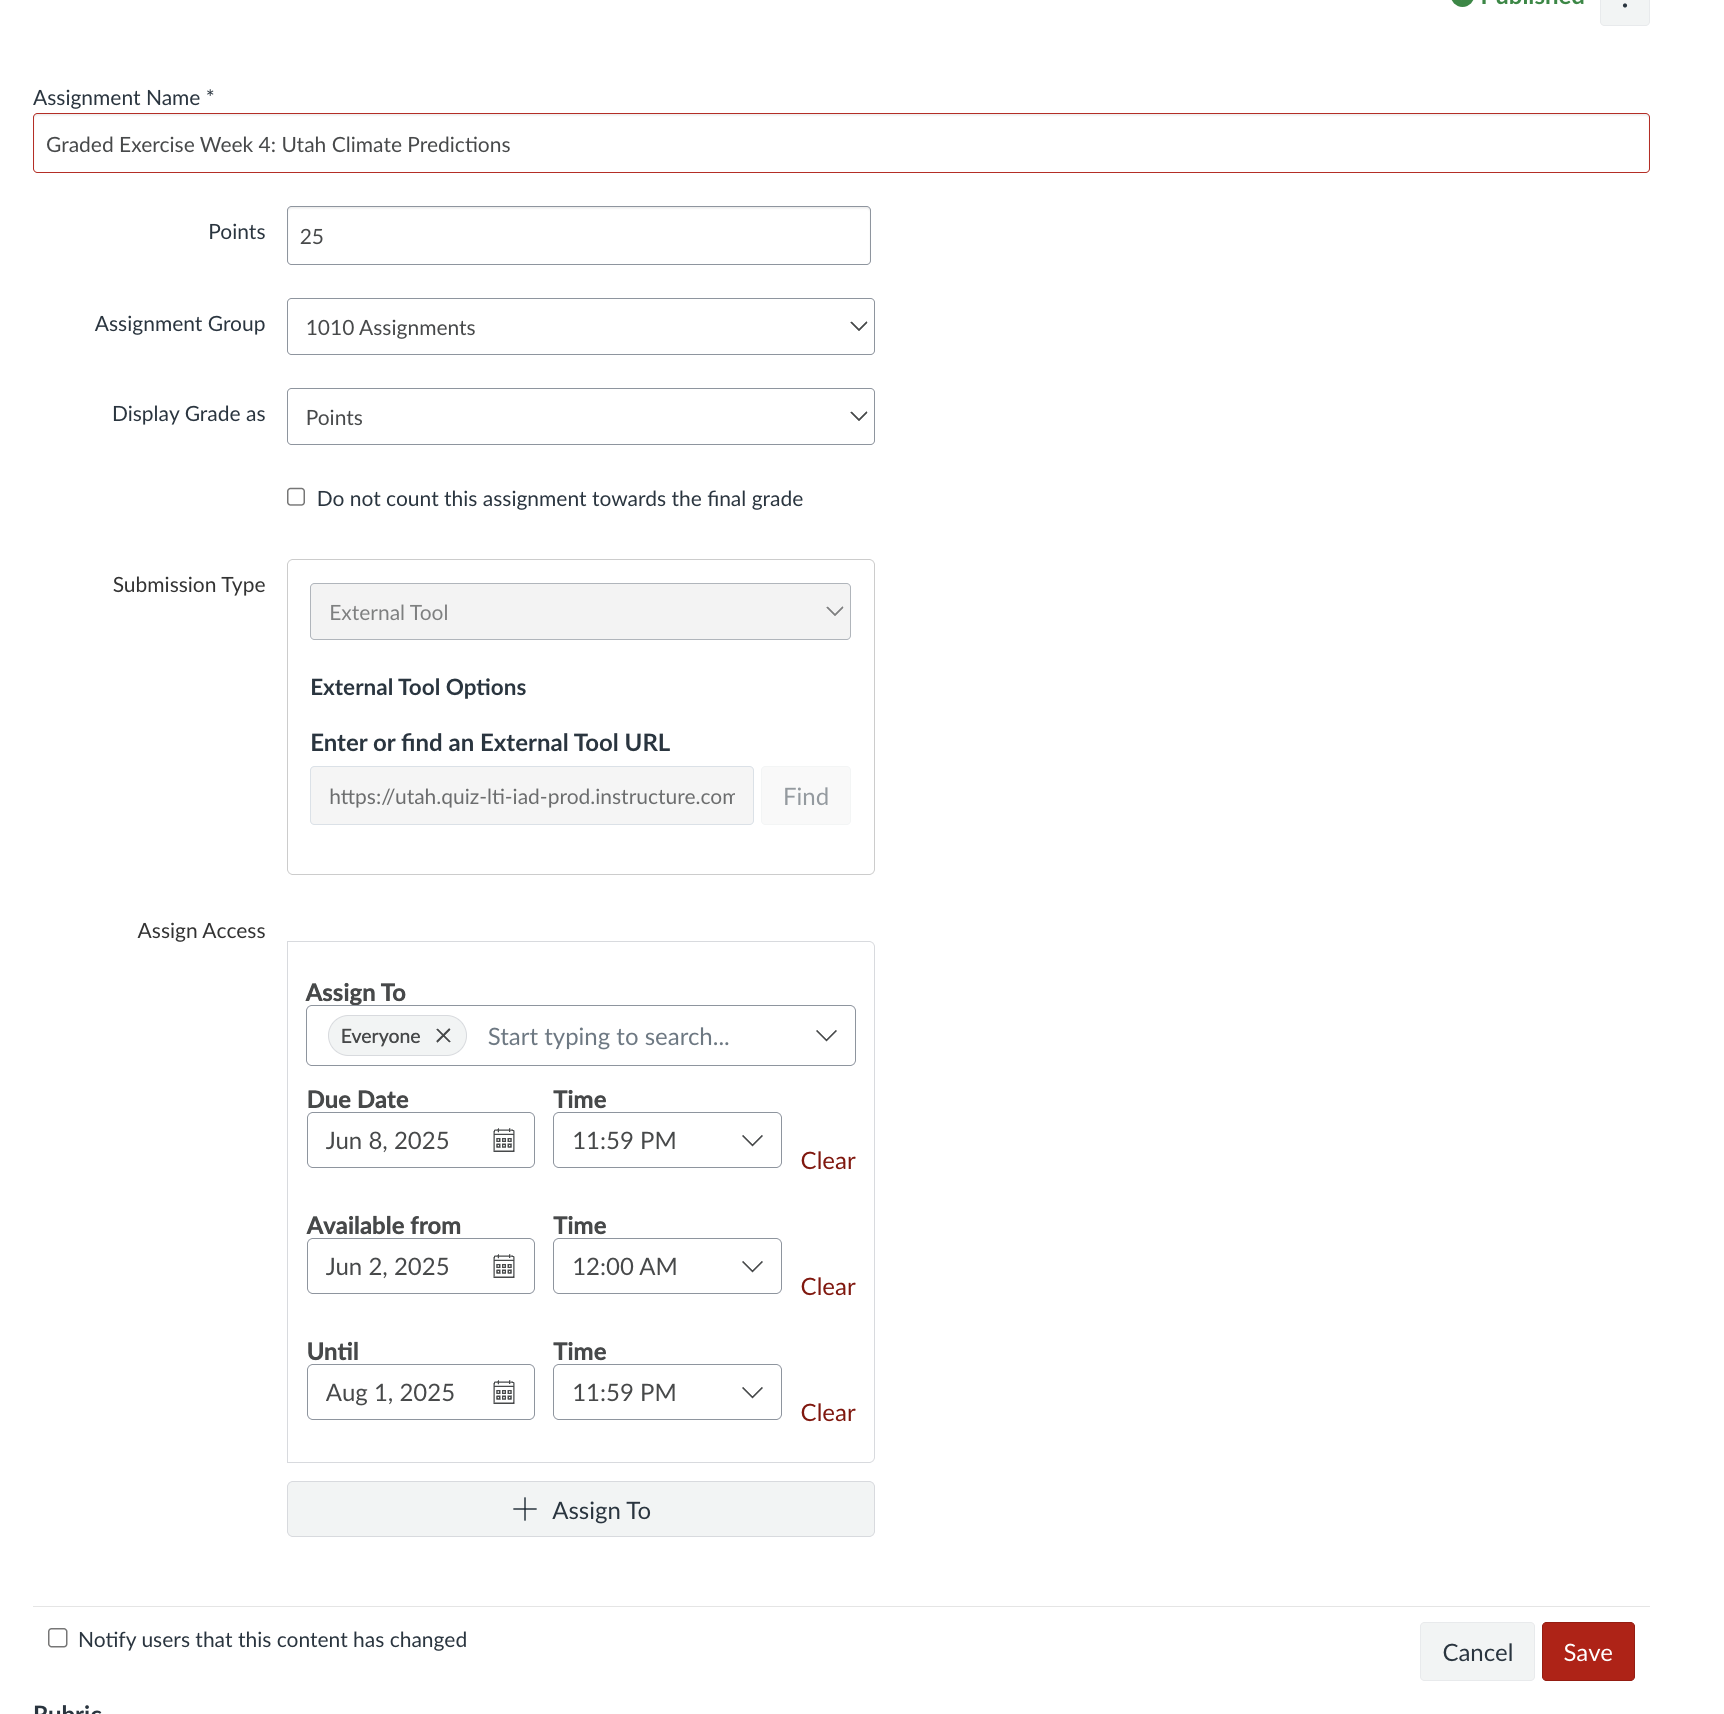
Task: Open the Available from time dropdown
Action: pyautogui.click(x=667, y=1267)
